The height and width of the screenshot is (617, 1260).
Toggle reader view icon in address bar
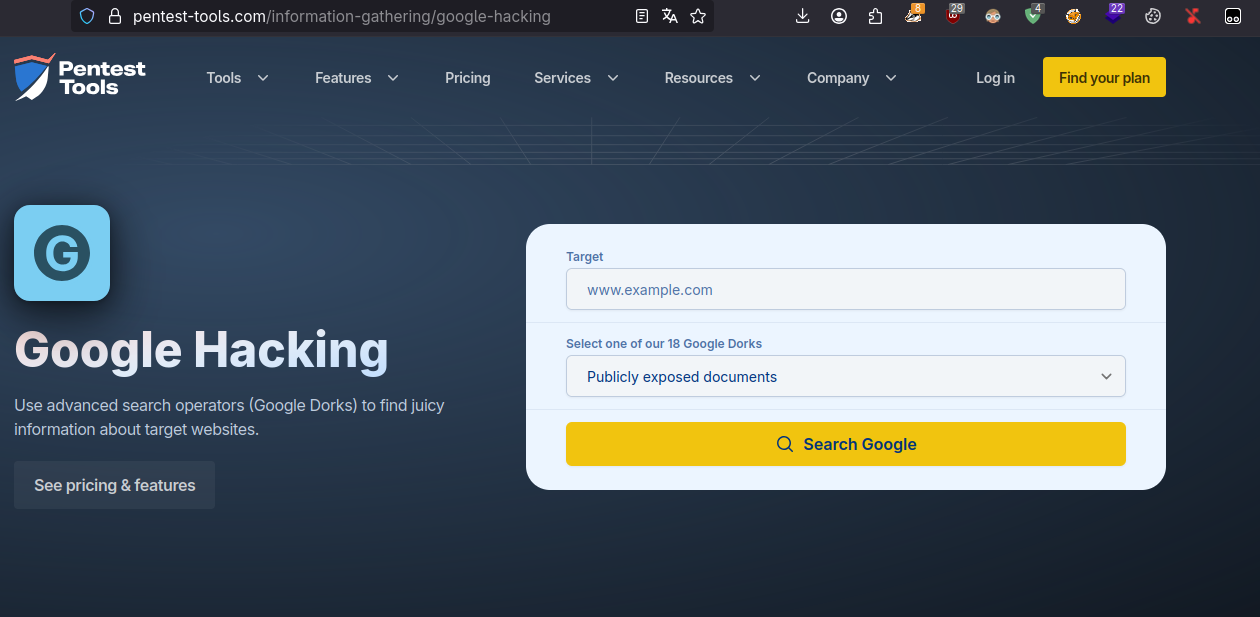(x=642, y=16)
